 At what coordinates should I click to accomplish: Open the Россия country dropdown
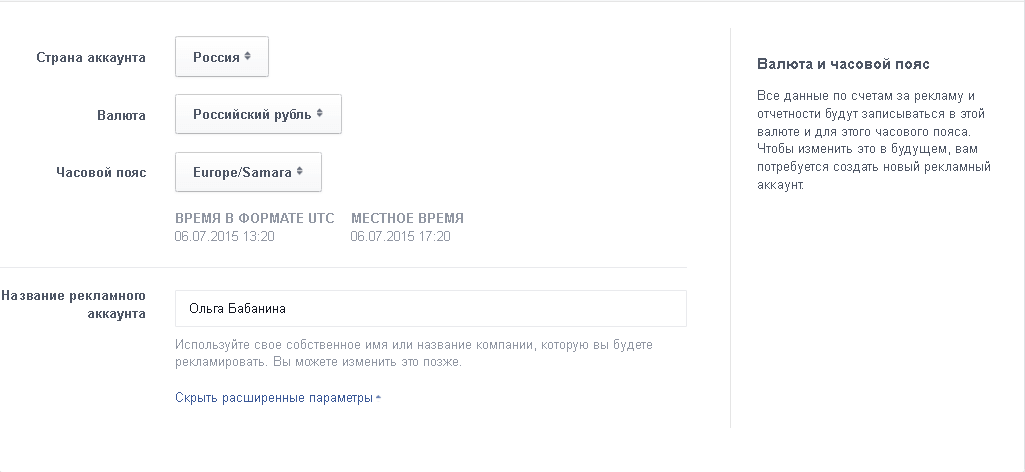click(221, 57)
